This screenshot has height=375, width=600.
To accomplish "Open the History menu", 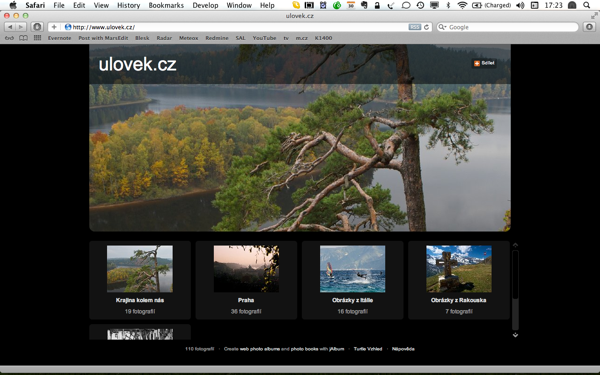I will [x=129, y=5].
